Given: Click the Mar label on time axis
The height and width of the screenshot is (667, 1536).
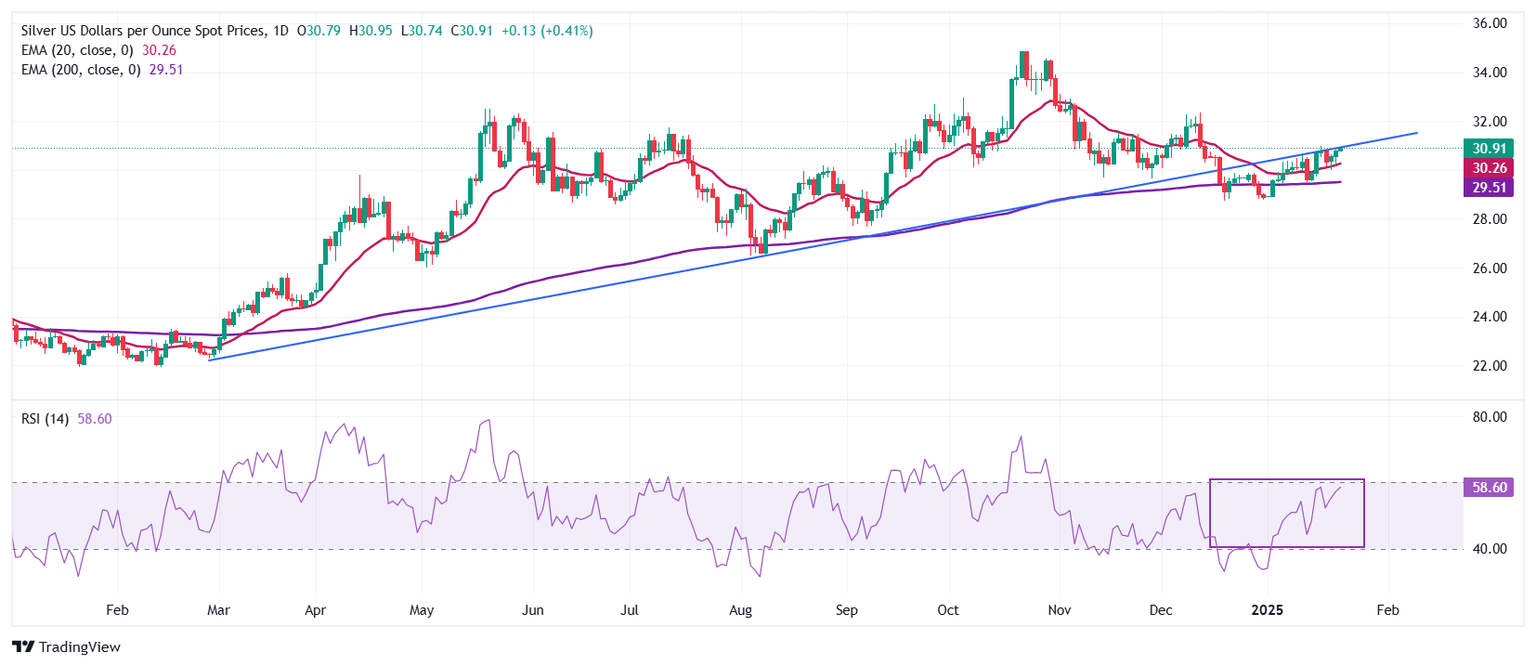Looking at the screenshot, I should pos(215,609).
